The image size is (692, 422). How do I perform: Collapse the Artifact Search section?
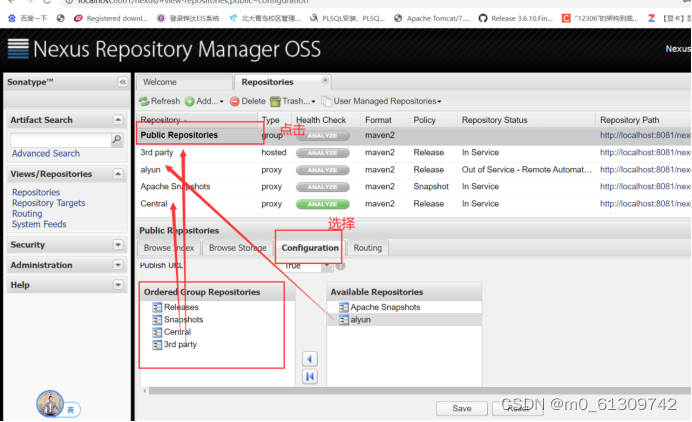tap(118, 120)
